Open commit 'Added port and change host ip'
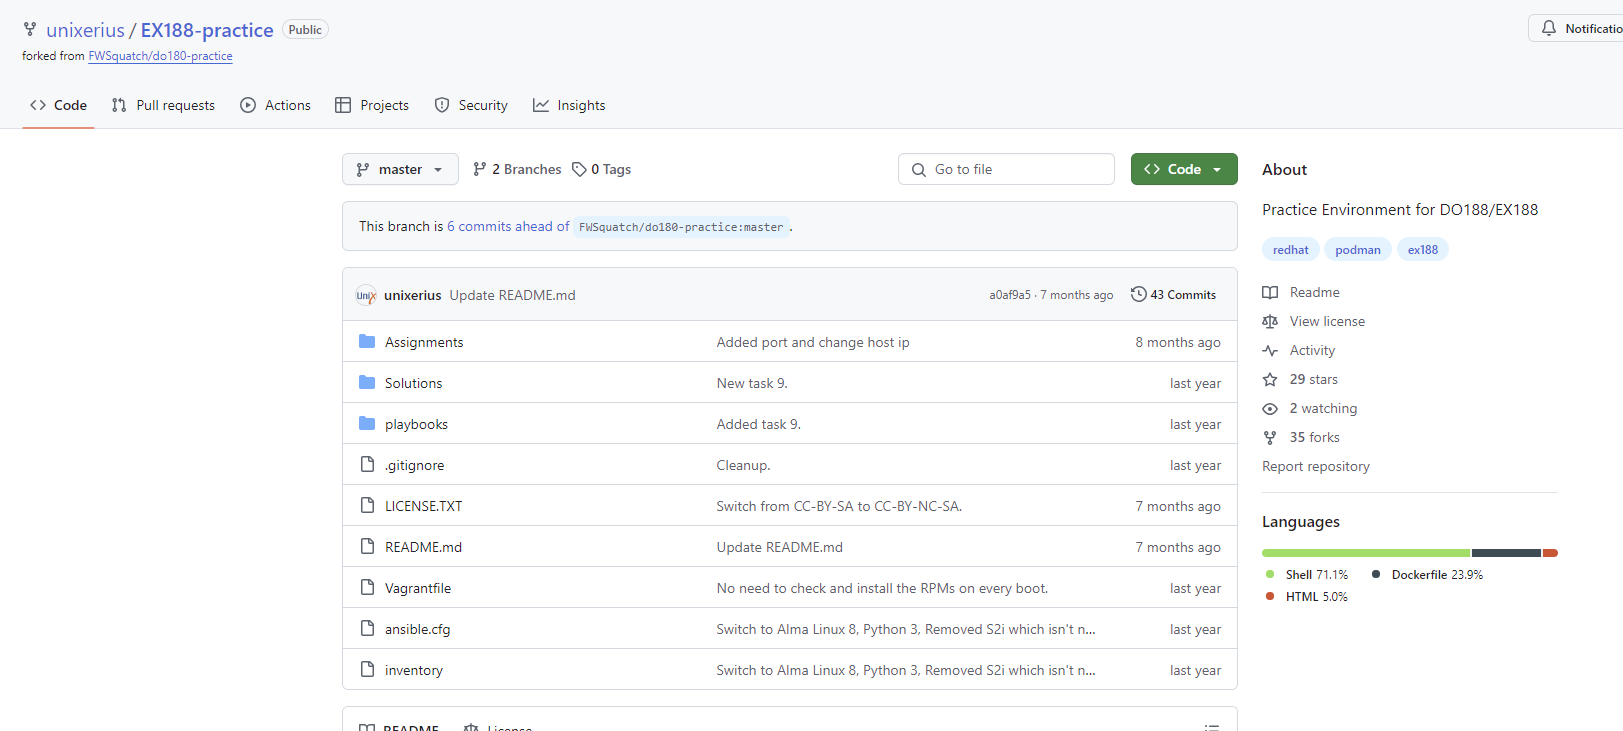 click(813, 342)
